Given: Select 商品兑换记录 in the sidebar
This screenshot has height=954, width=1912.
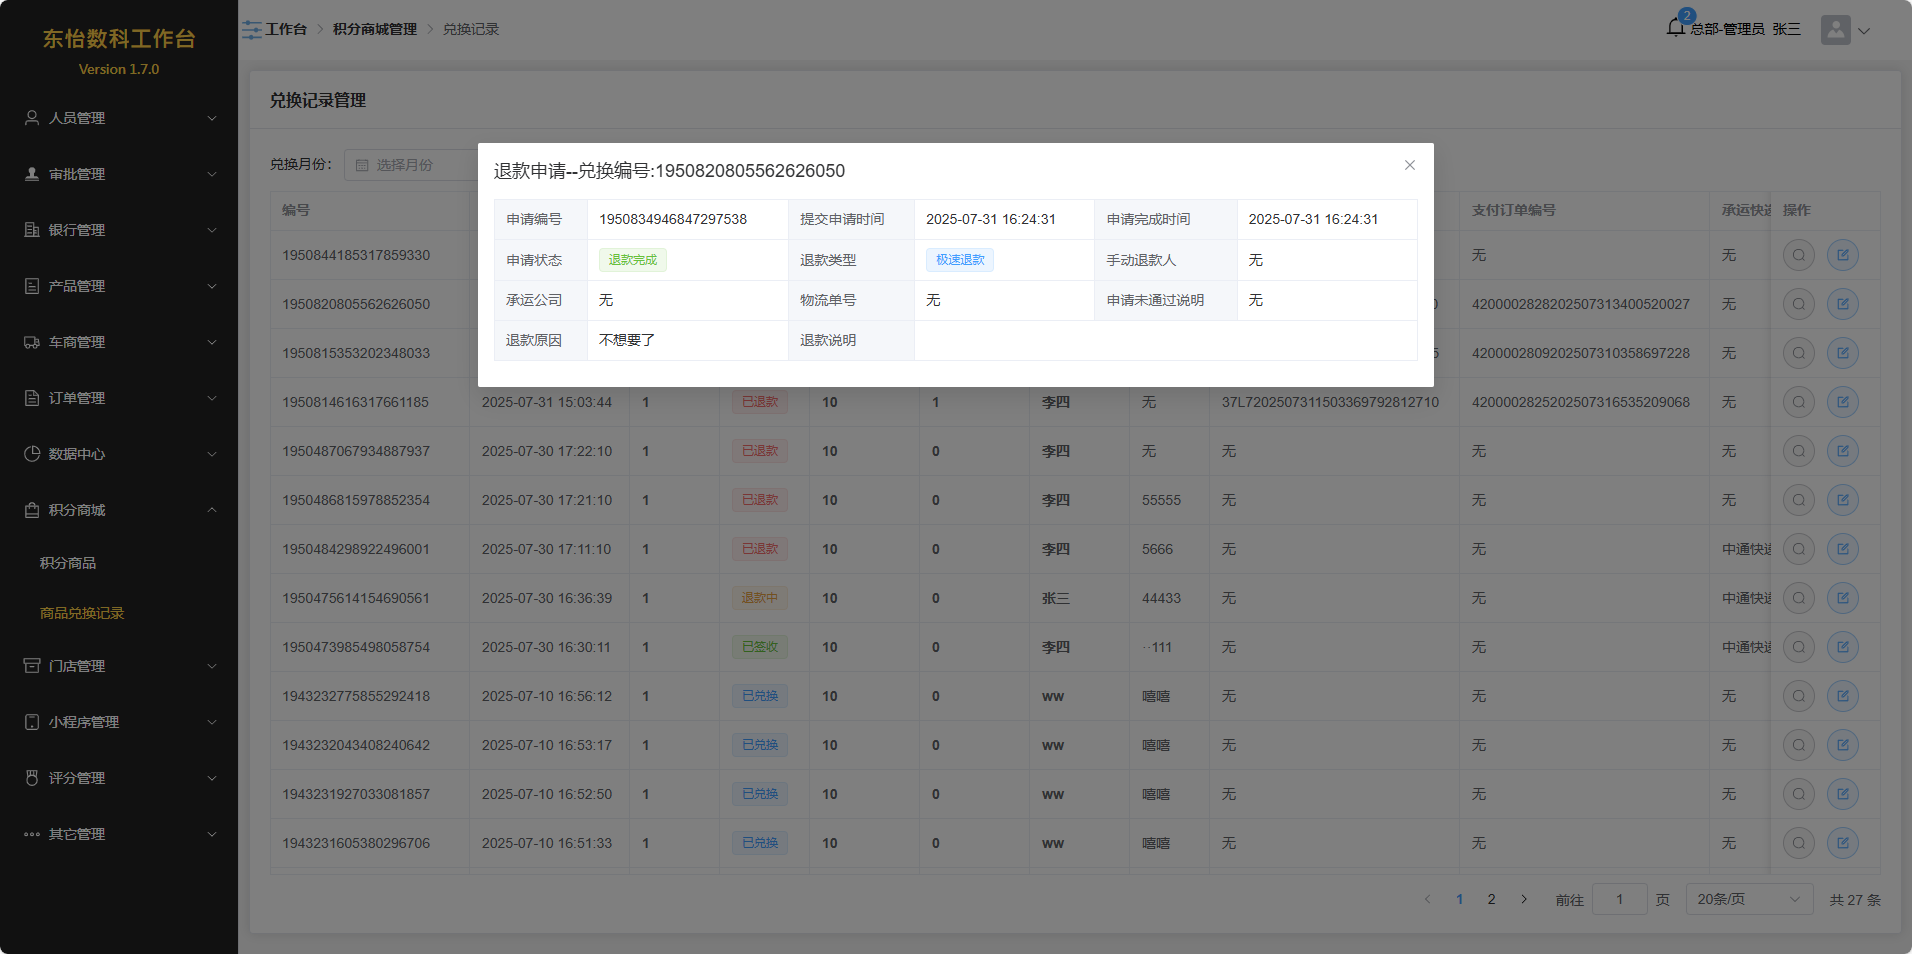Looking at the screenshot, I should [82, 613].
